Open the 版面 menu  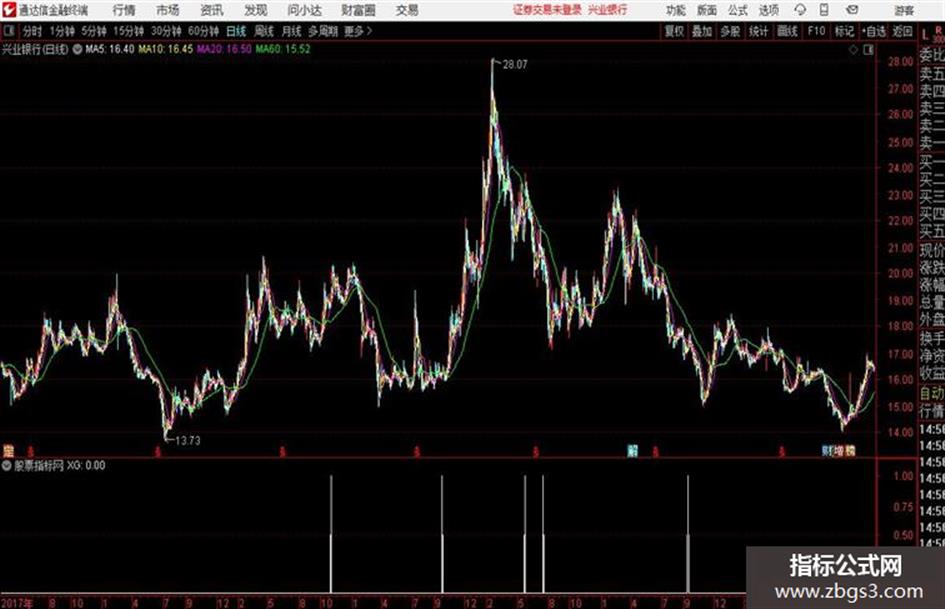click(x=706, y=10)
